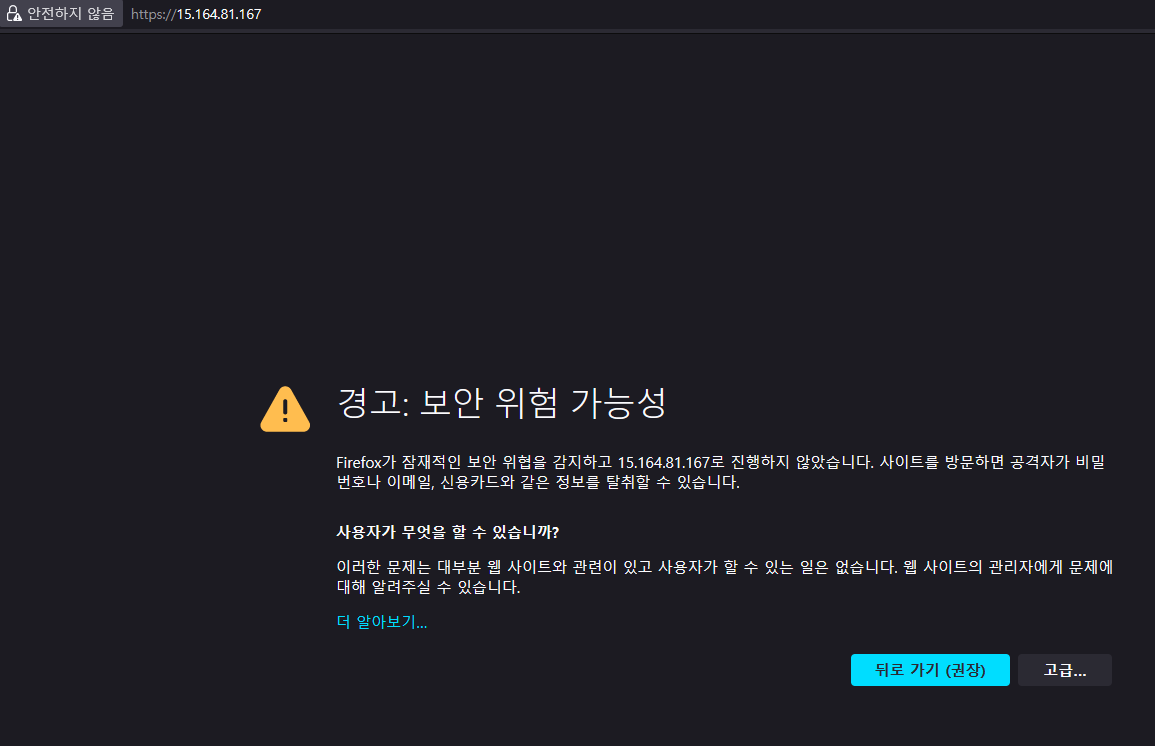Viewport: 1155px width, 746px height.
Task: Open the '고급...' advanced options button
Action: pos(1064,669)
